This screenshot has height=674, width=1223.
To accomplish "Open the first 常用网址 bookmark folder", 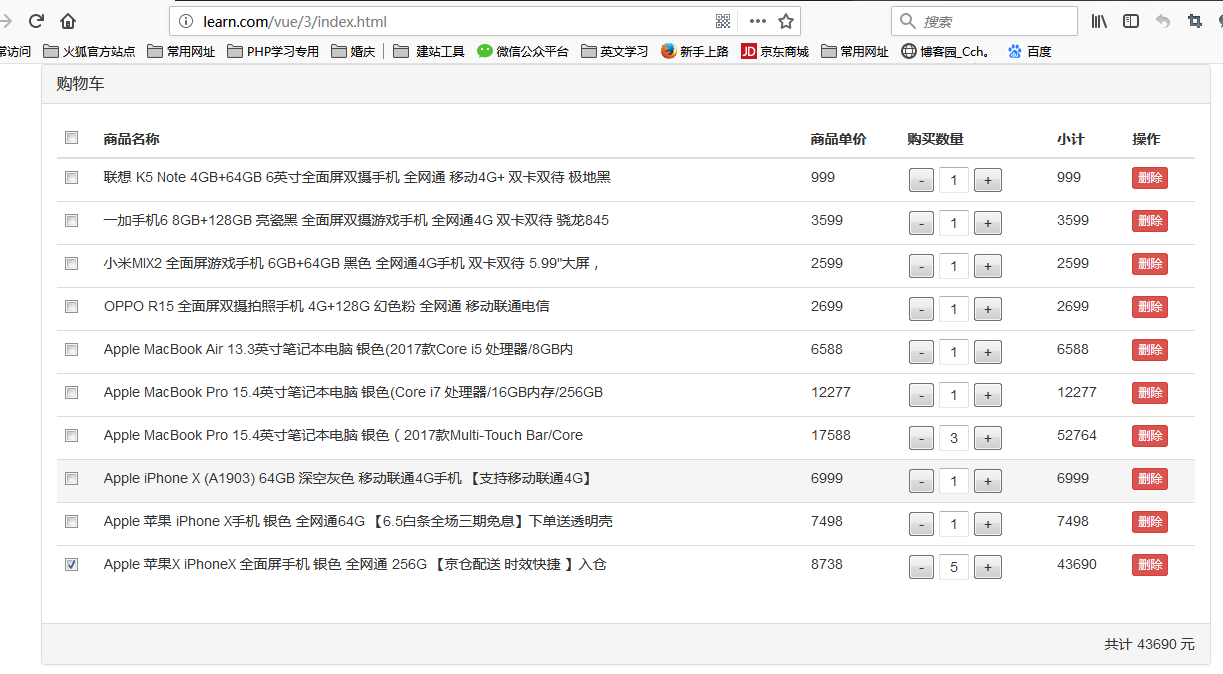I will point(181,51).
